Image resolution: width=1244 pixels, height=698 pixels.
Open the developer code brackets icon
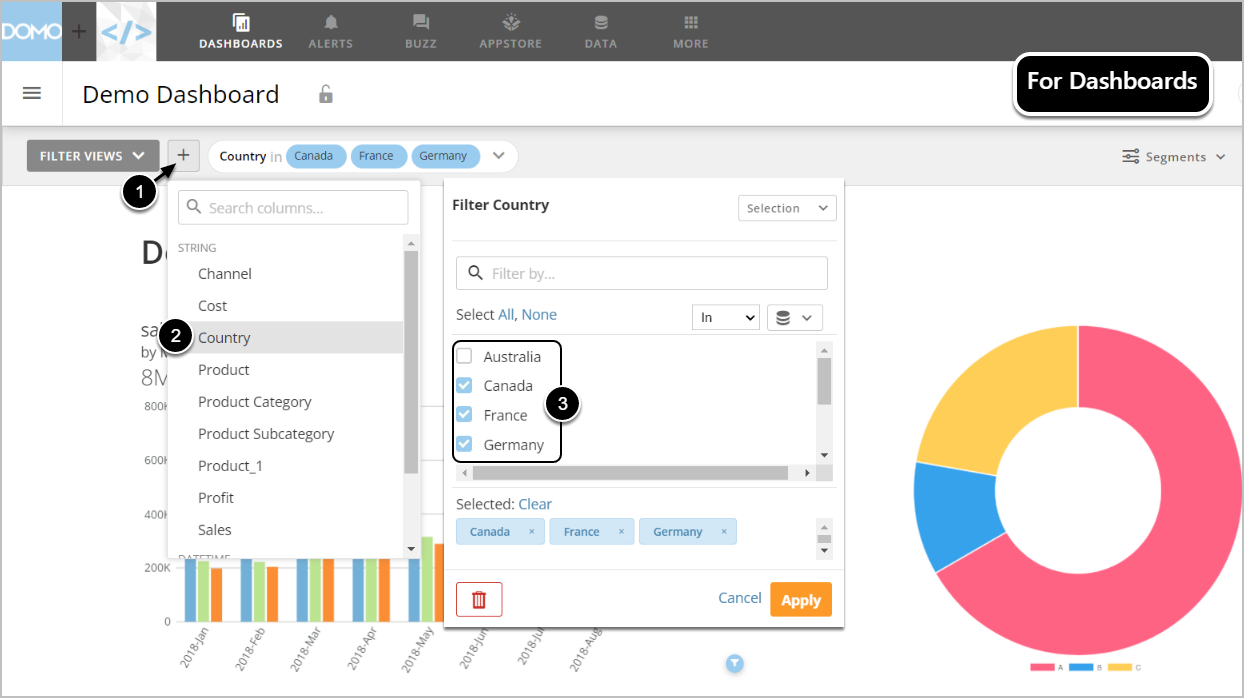(126, 31)
